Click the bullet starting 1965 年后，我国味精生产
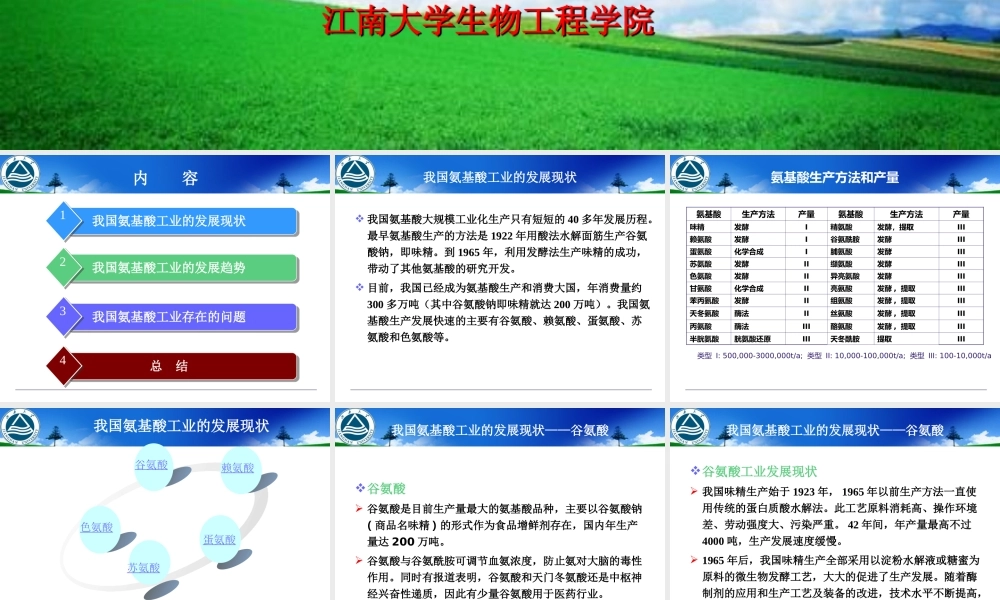 841,576
